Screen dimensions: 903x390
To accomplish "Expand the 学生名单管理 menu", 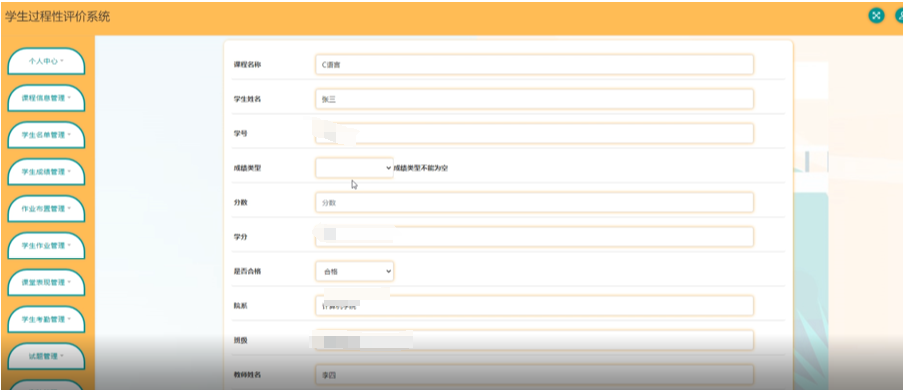I will click(46, 135).
